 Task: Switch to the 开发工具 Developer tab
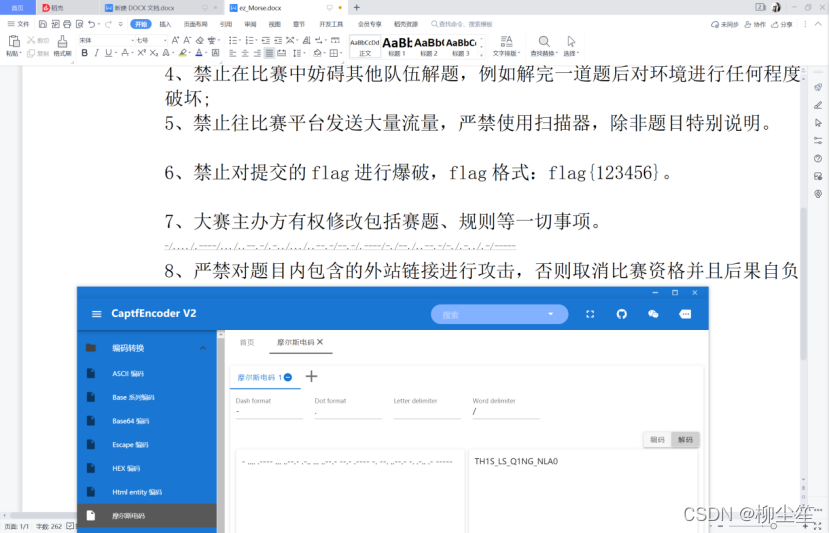pyautogui.click(x=331, y=24)
